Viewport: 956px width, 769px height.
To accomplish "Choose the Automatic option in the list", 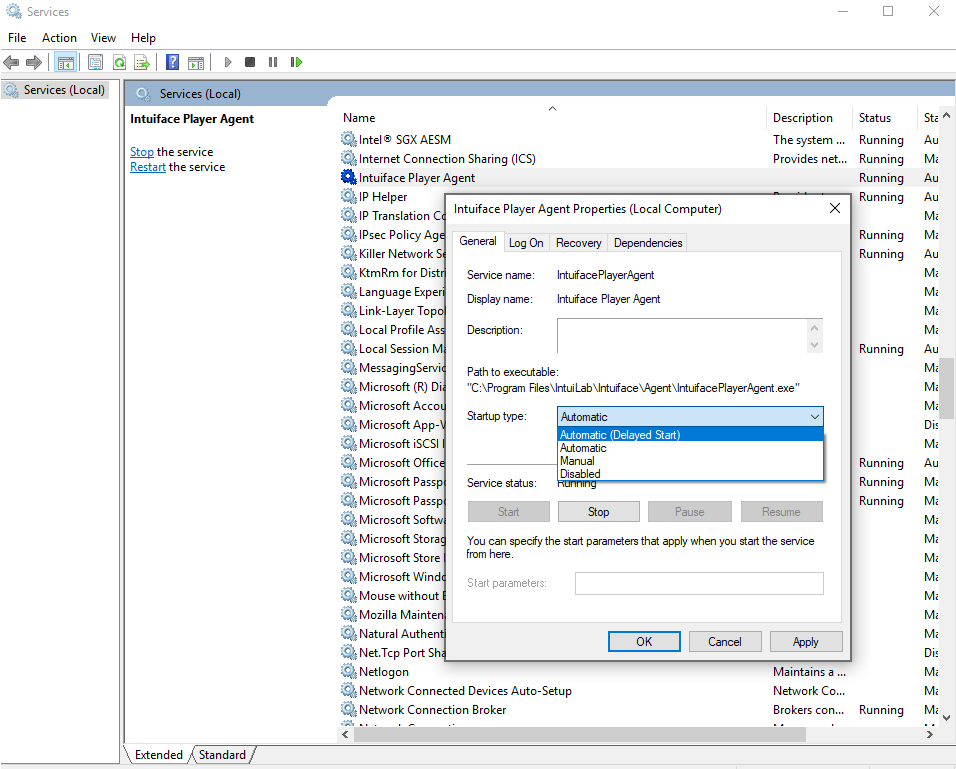I will [x=690, y=448].
